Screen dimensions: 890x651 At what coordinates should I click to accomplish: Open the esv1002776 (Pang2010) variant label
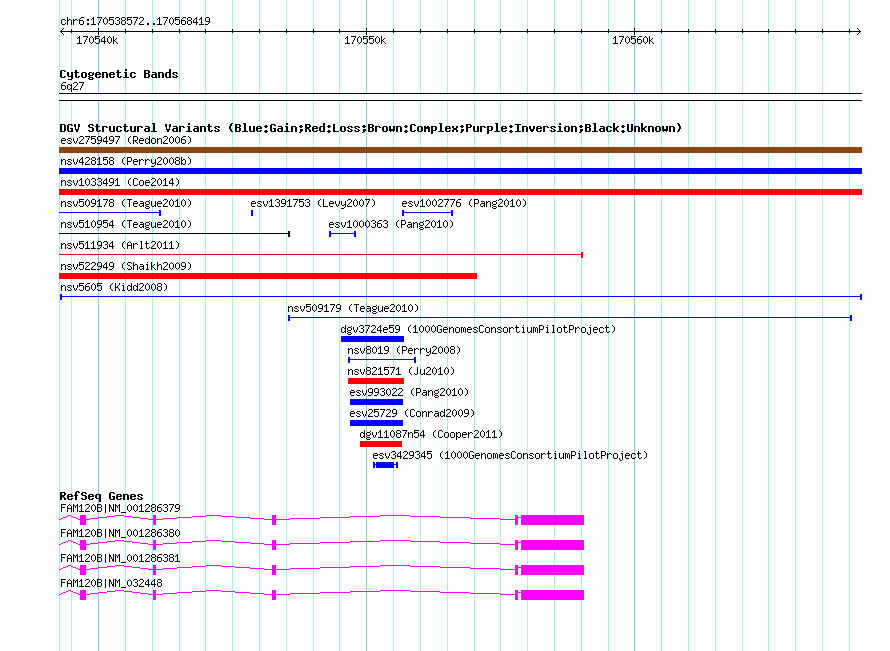click(x=464, y=203)
